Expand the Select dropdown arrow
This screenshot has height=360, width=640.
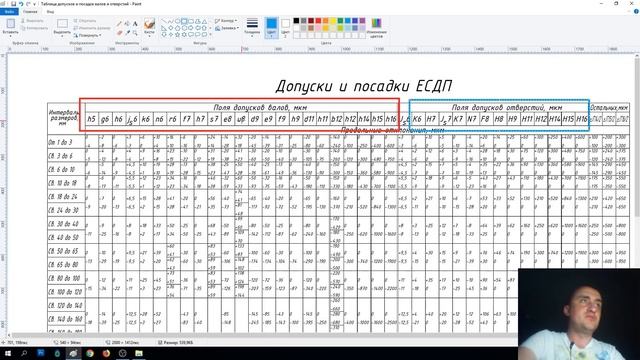(x=62, y=36)
